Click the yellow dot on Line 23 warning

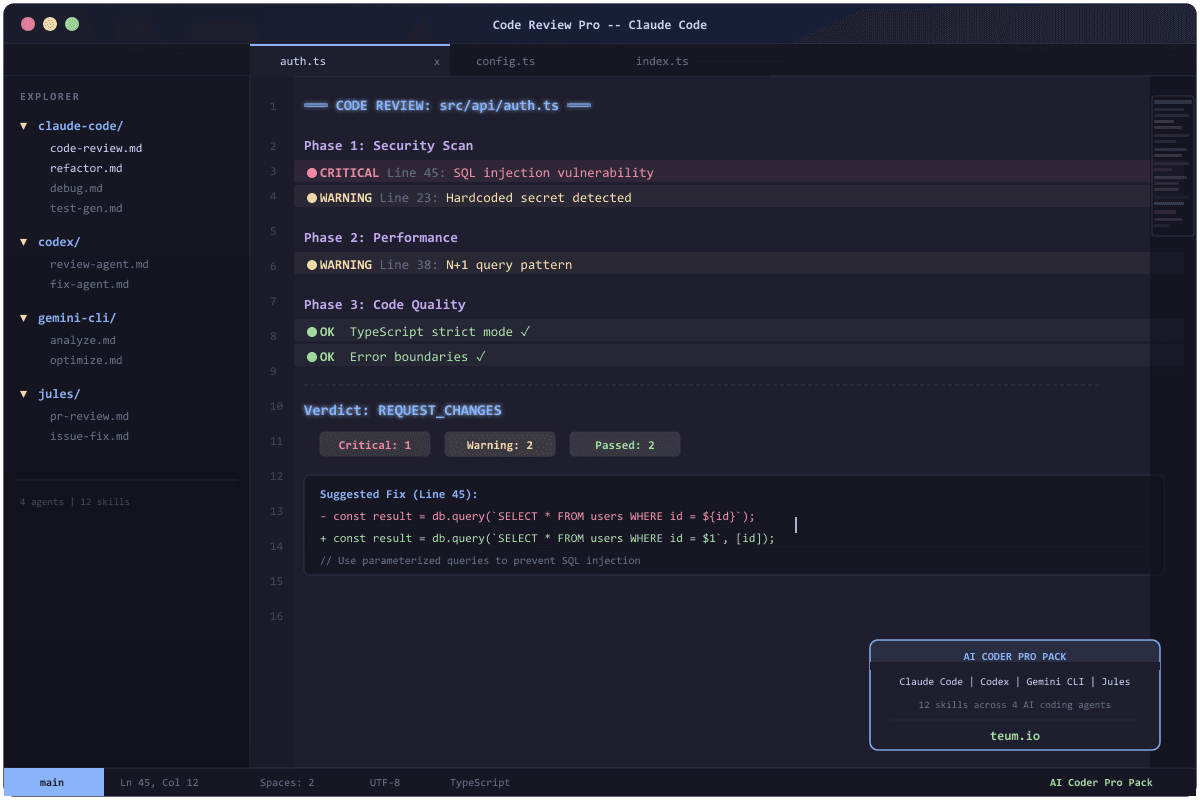click(x=312, y=198)
